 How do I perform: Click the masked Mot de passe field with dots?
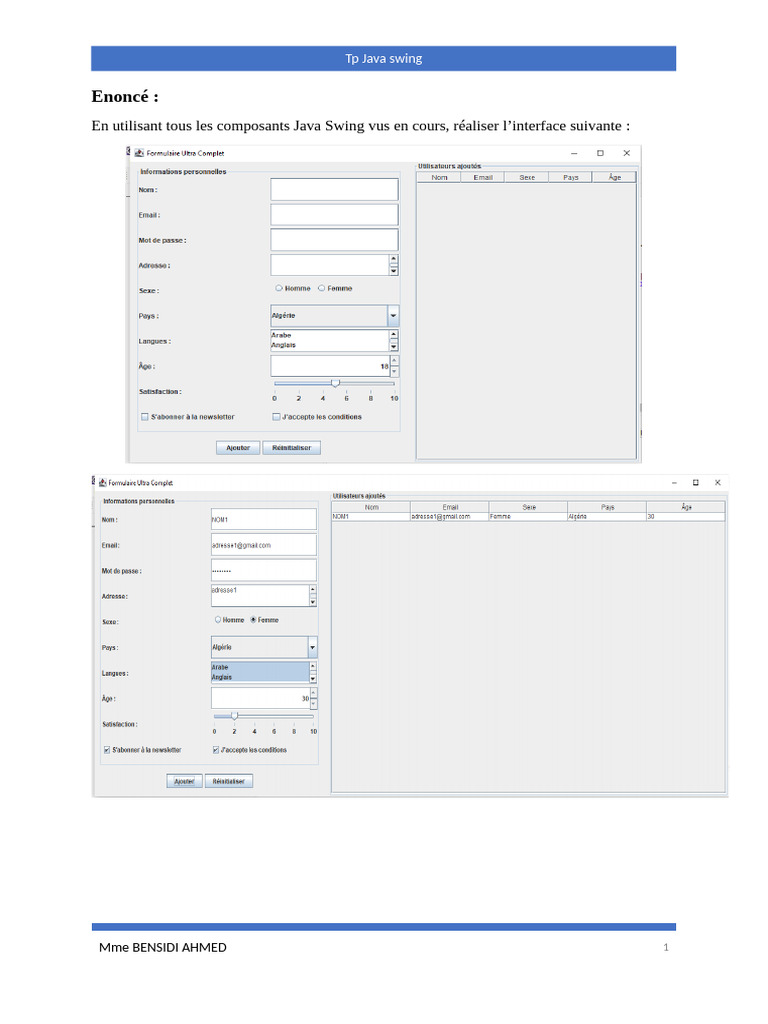pyautogui.click(x=264, y=570)
